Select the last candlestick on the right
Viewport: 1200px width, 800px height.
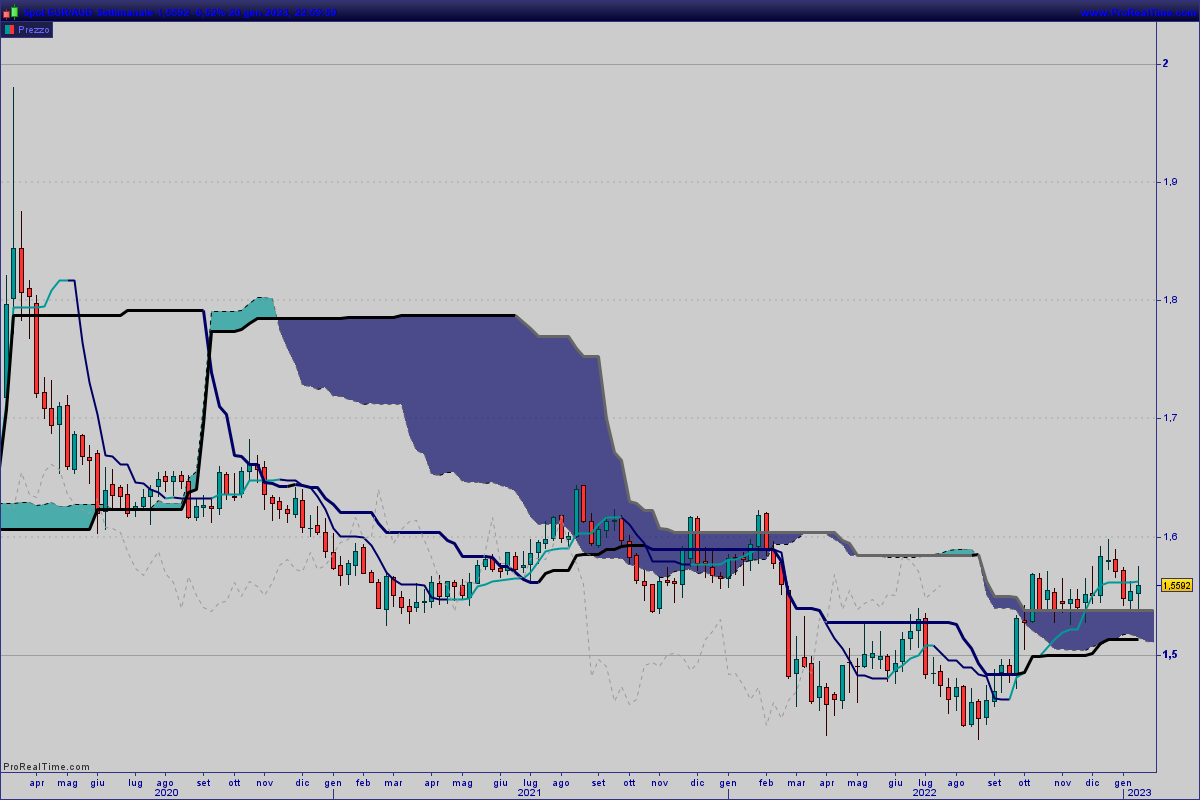pyautogui.click(x=1138, y=589)
